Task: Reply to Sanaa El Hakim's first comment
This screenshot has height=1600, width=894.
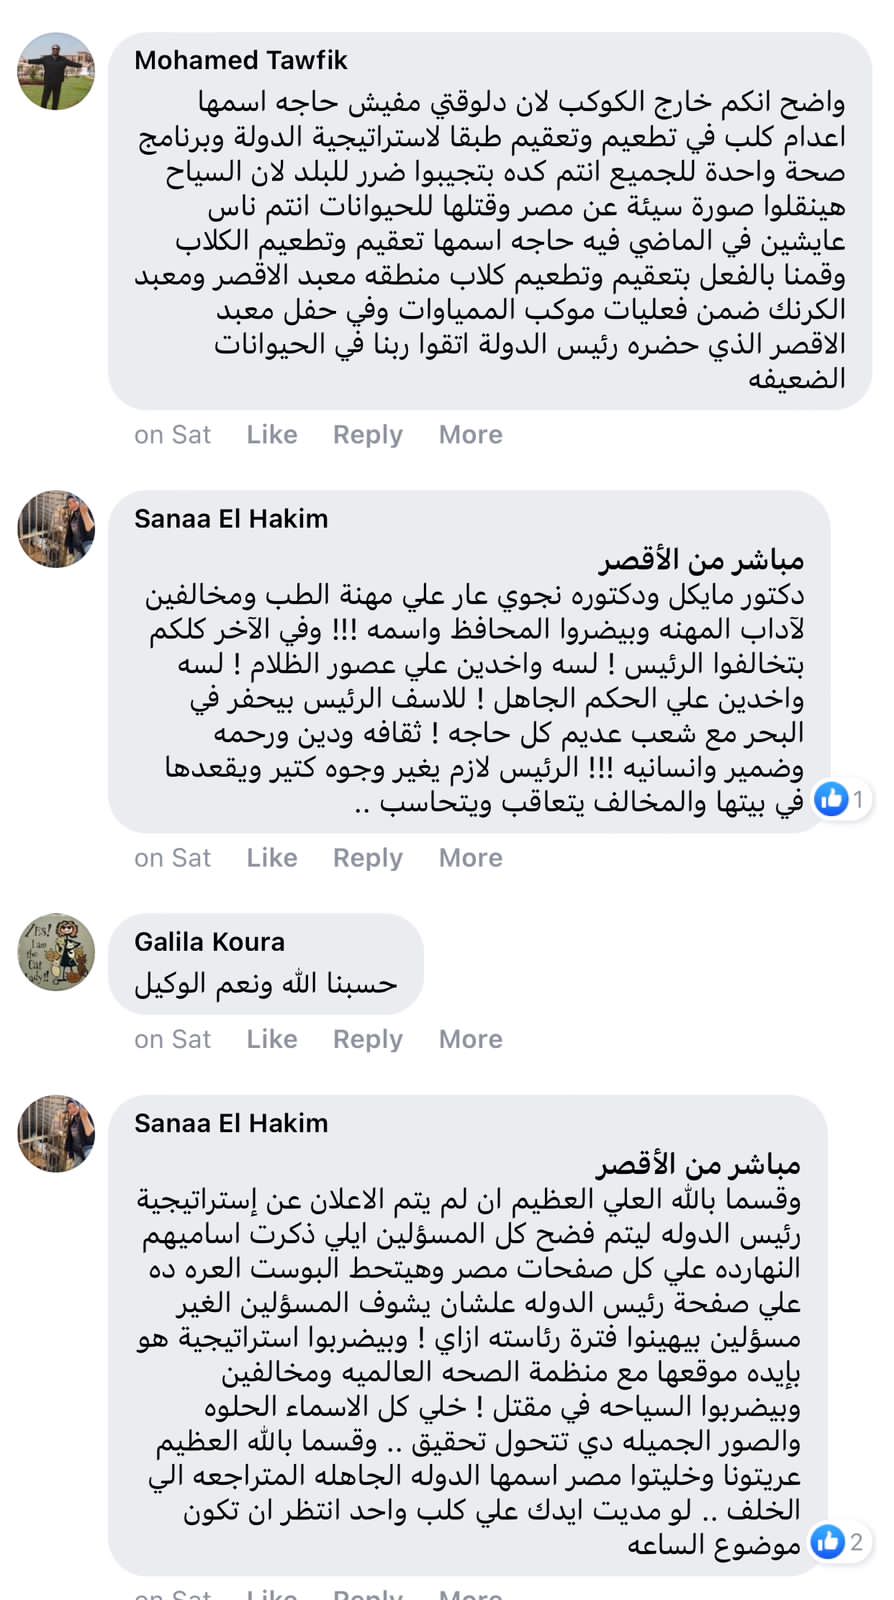Action: 368,858
